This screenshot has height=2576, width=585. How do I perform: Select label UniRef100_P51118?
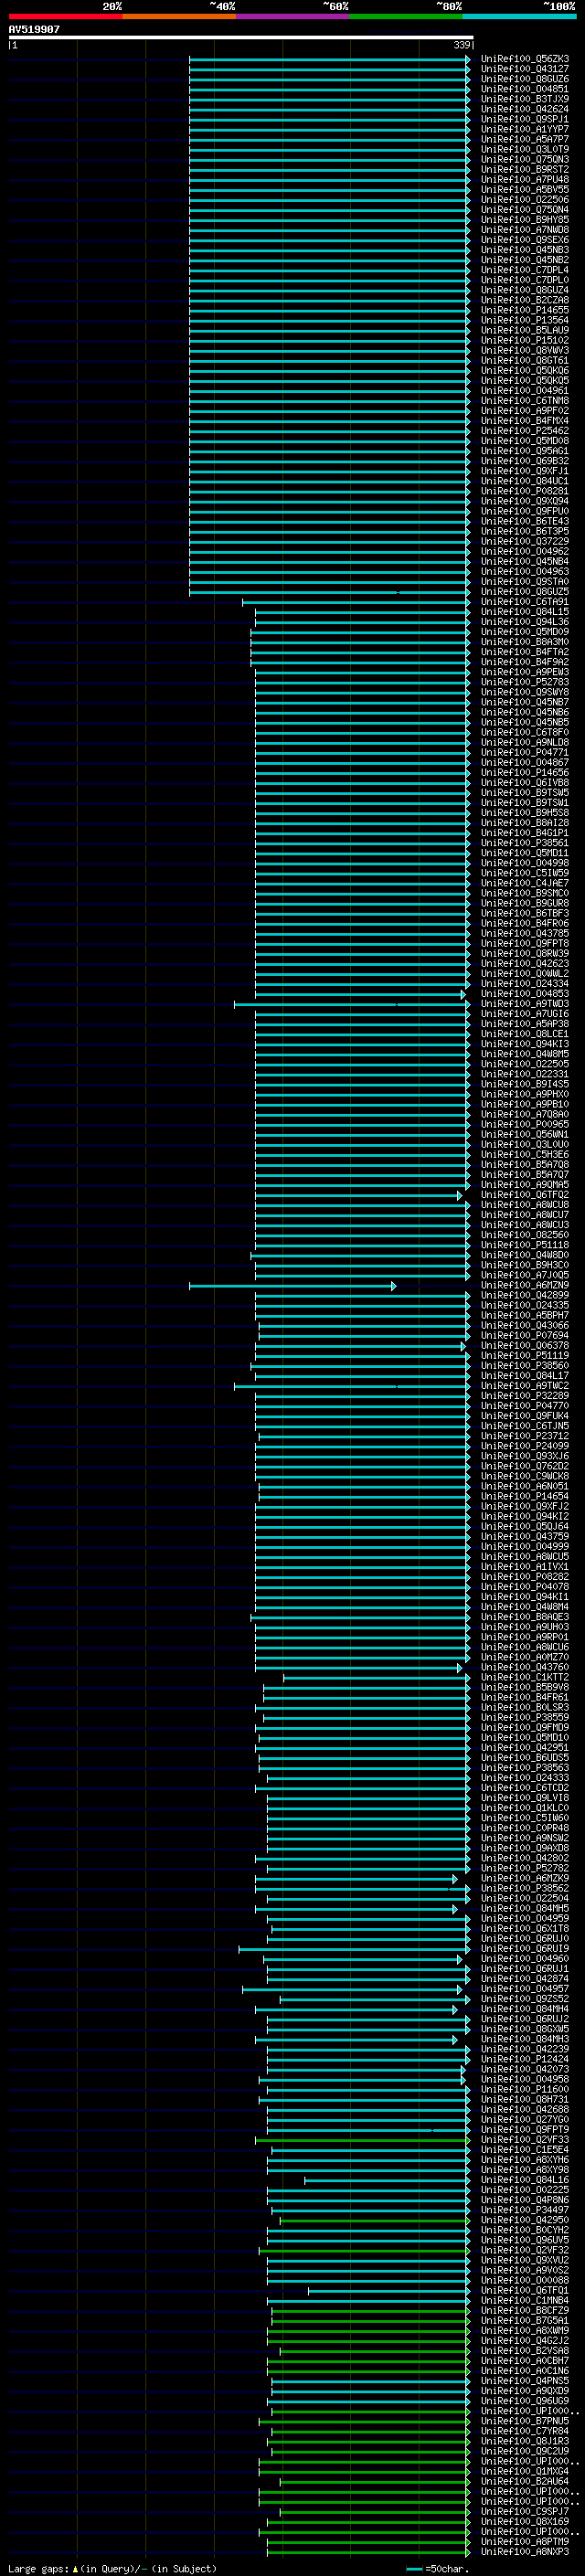[525, 1245]
